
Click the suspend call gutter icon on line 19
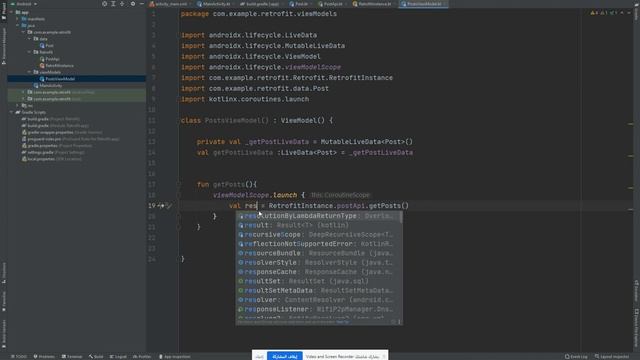click(161, 206)
